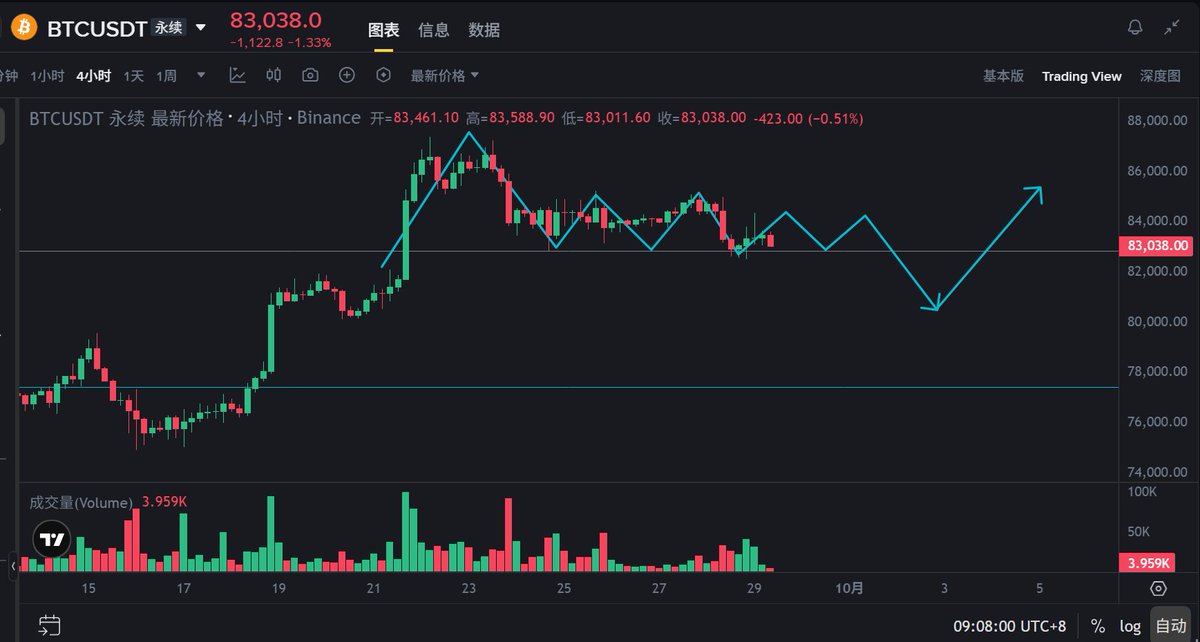Click the TradingView logo on the chart
Viewport: 1200px width, 642px height.
[x=50, y=539]
